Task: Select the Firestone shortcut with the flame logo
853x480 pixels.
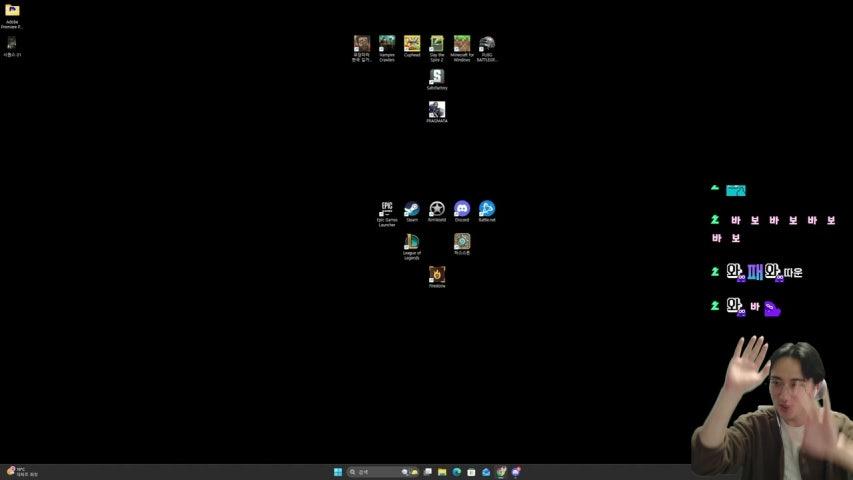Action: [x=437, y=277]
